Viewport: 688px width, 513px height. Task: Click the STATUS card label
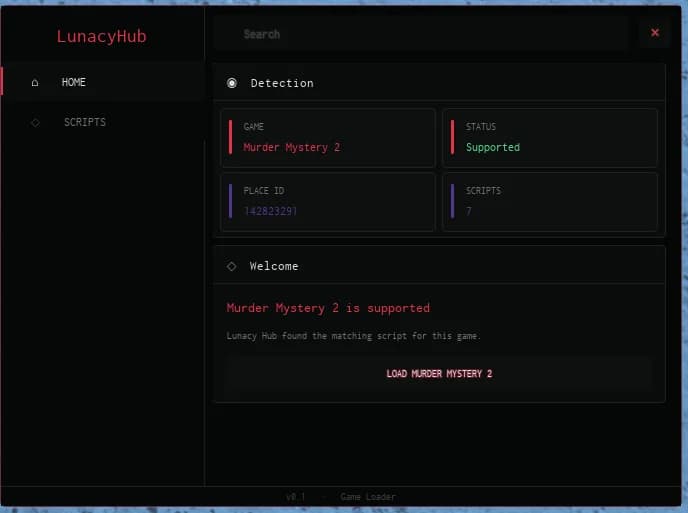coord(480,127)
